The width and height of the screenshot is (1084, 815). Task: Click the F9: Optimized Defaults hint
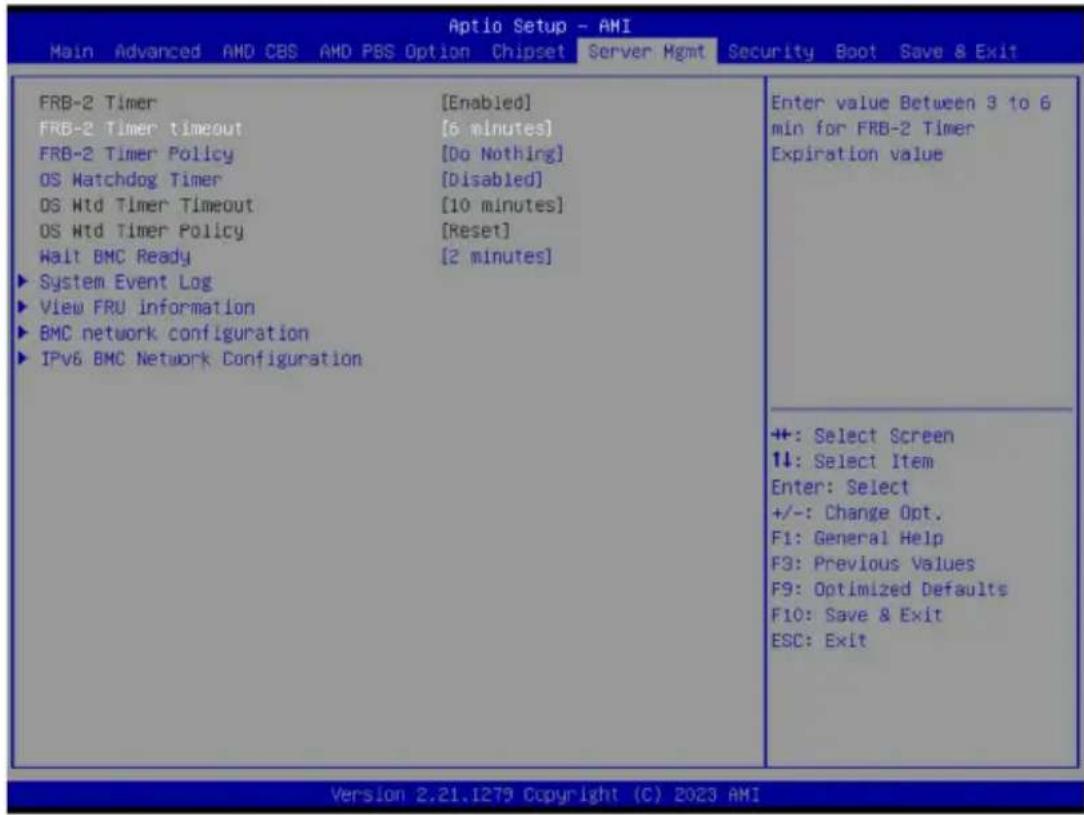click(x=889, y=590)
